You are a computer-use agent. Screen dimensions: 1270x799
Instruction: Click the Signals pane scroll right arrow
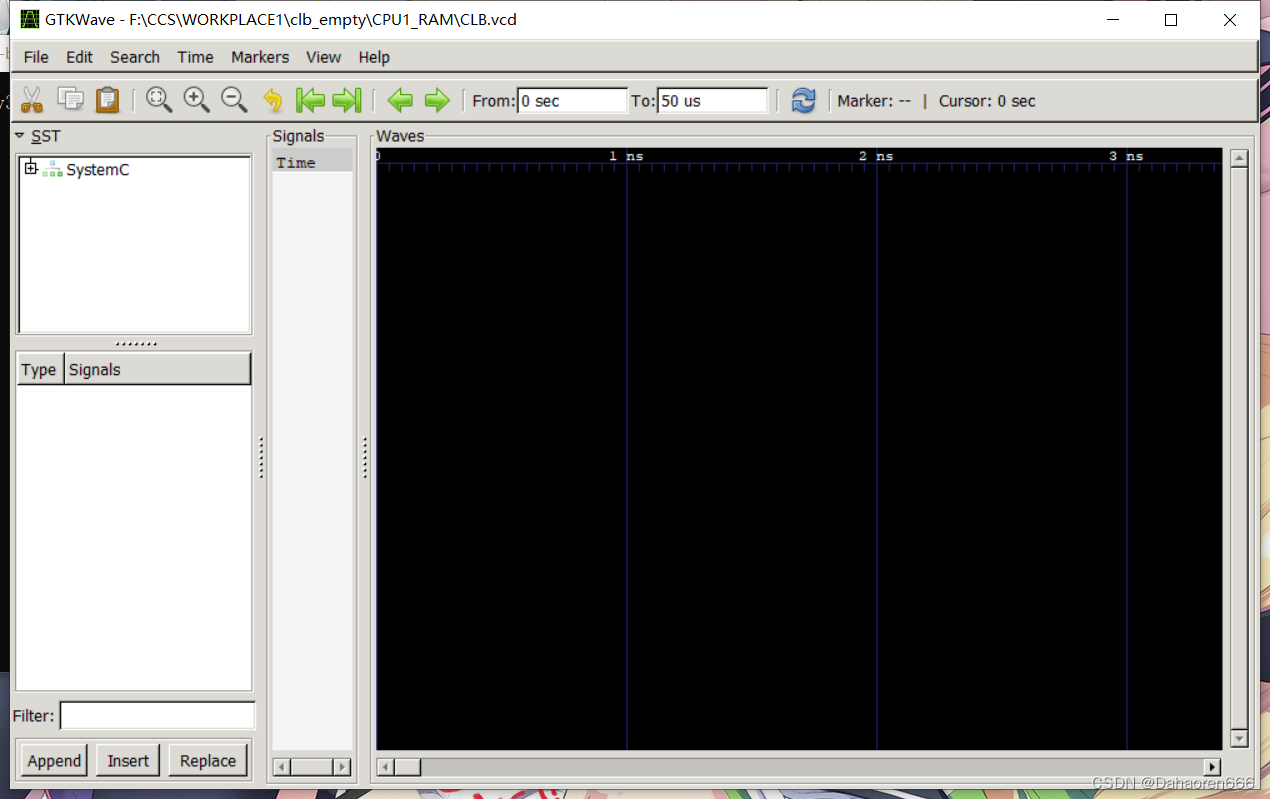[x=342, y=767]
